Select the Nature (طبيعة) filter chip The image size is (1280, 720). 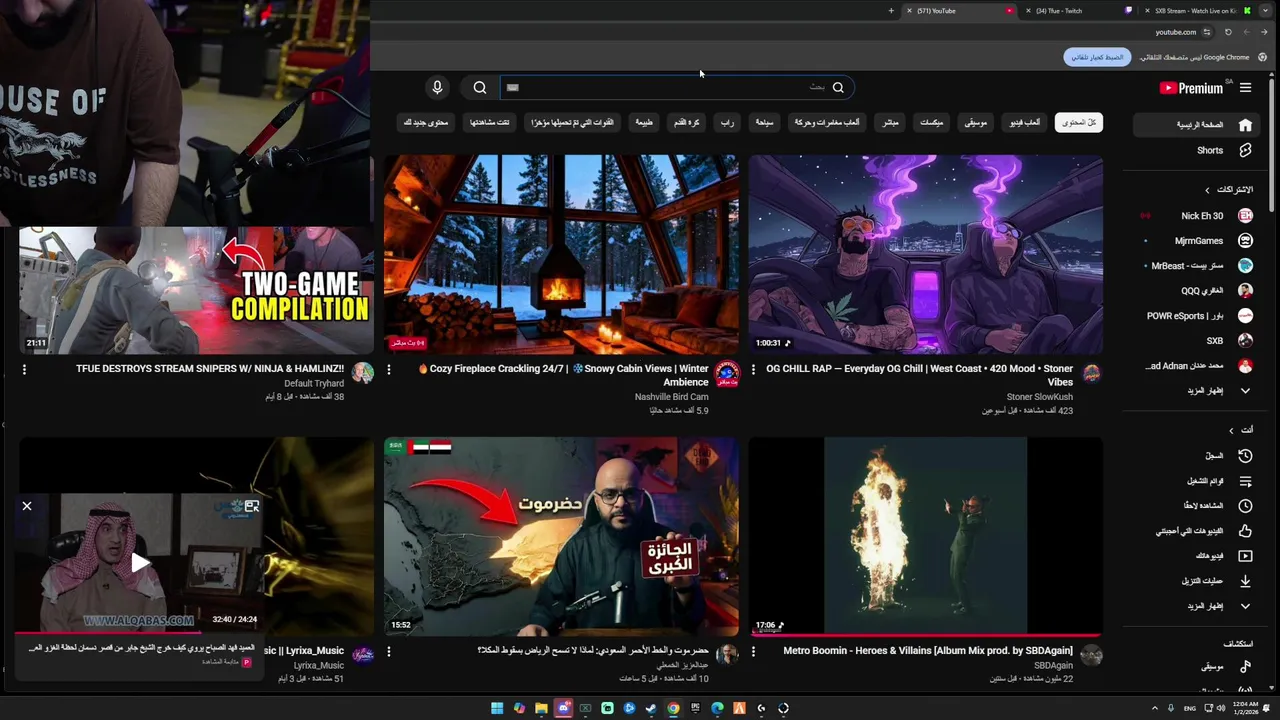(644, 122)
